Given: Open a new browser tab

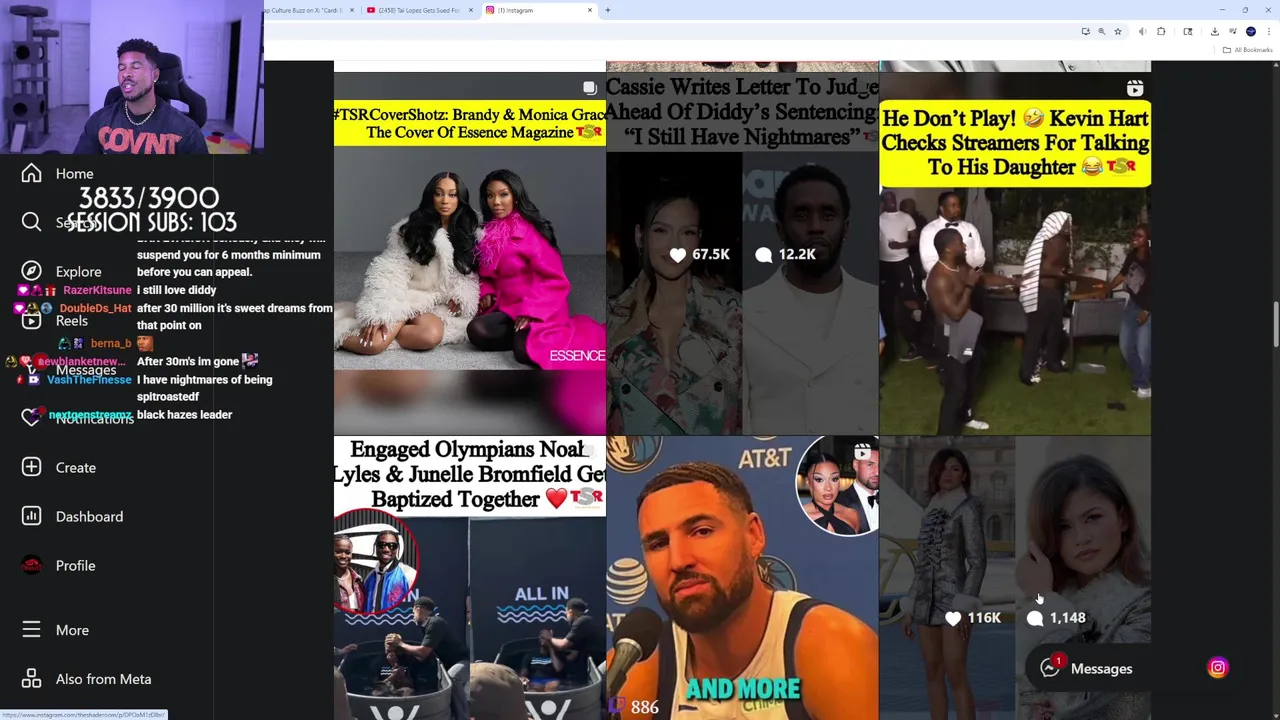Looking at the screenshot, I should tap(608, 10).
